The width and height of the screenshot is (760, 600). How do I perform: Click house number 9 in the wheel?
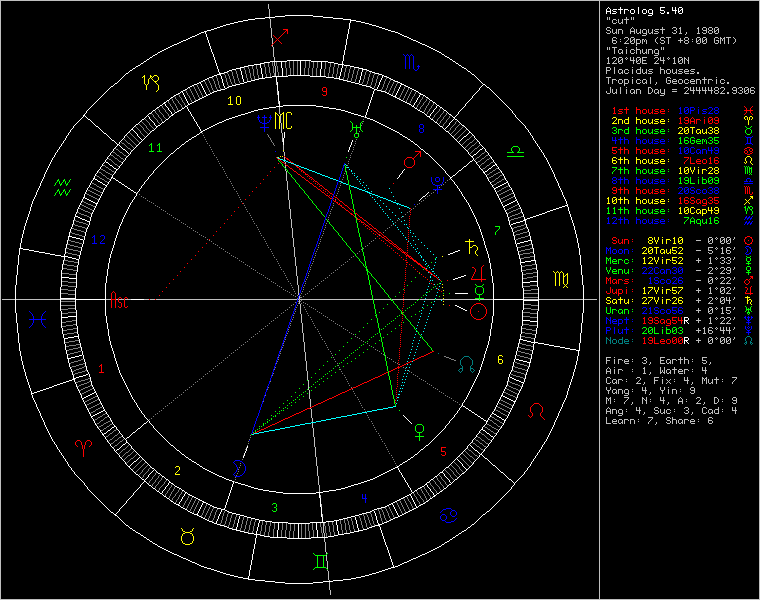324,92
